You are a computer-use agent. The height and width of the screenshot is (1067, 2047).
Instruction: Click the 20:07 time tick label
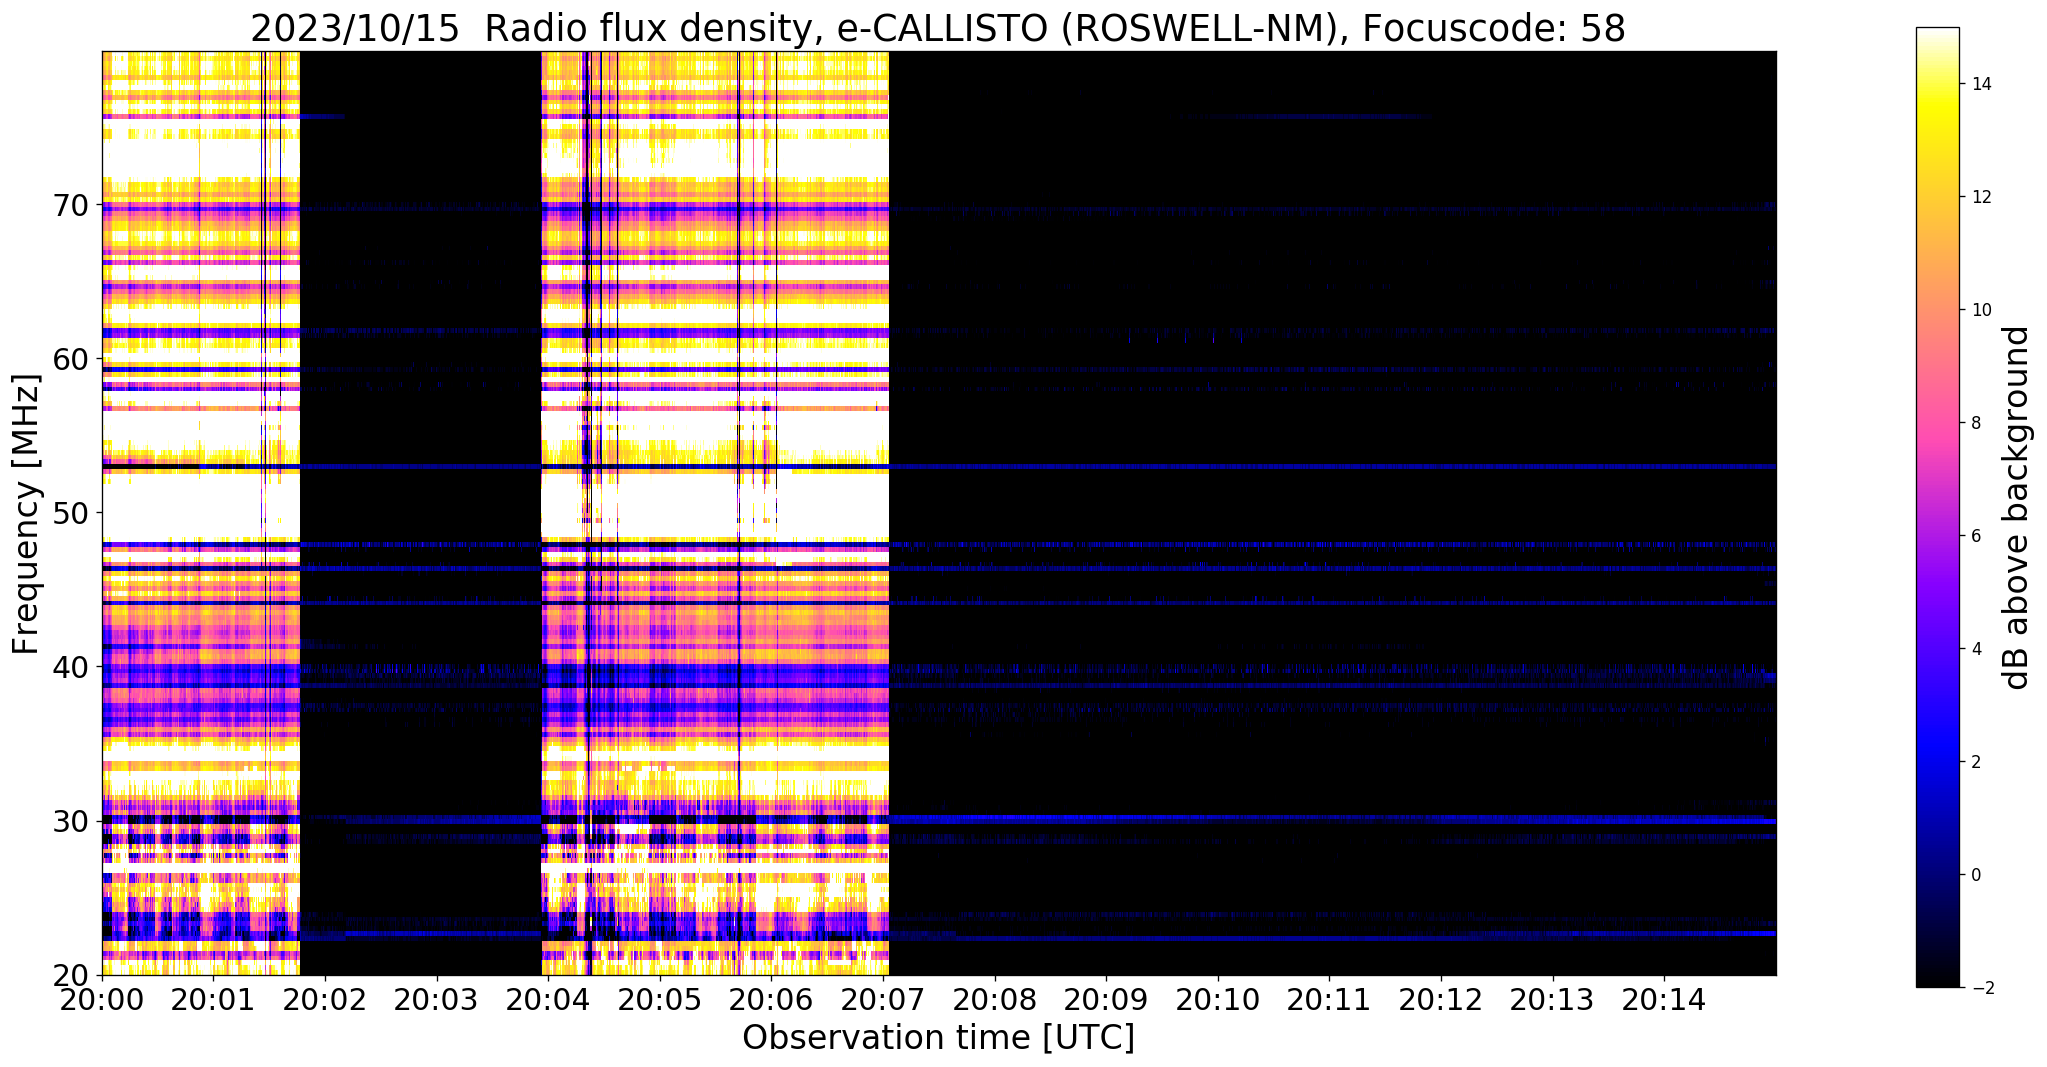coord(883,998)
